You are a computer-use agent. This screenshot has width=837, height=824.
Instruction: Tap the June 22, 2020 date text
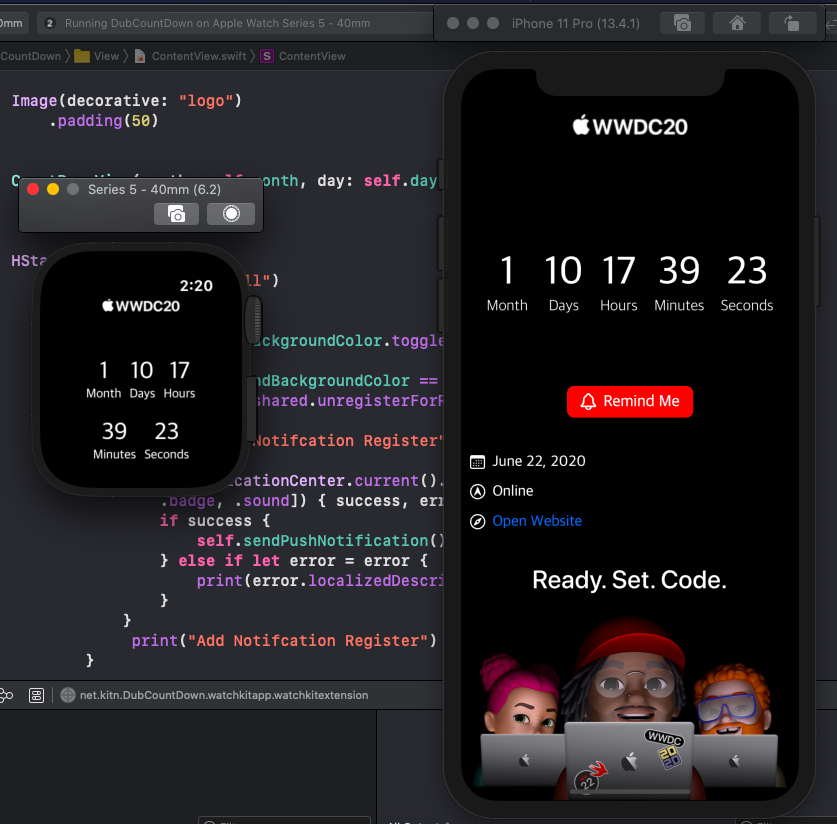[539, 461]
